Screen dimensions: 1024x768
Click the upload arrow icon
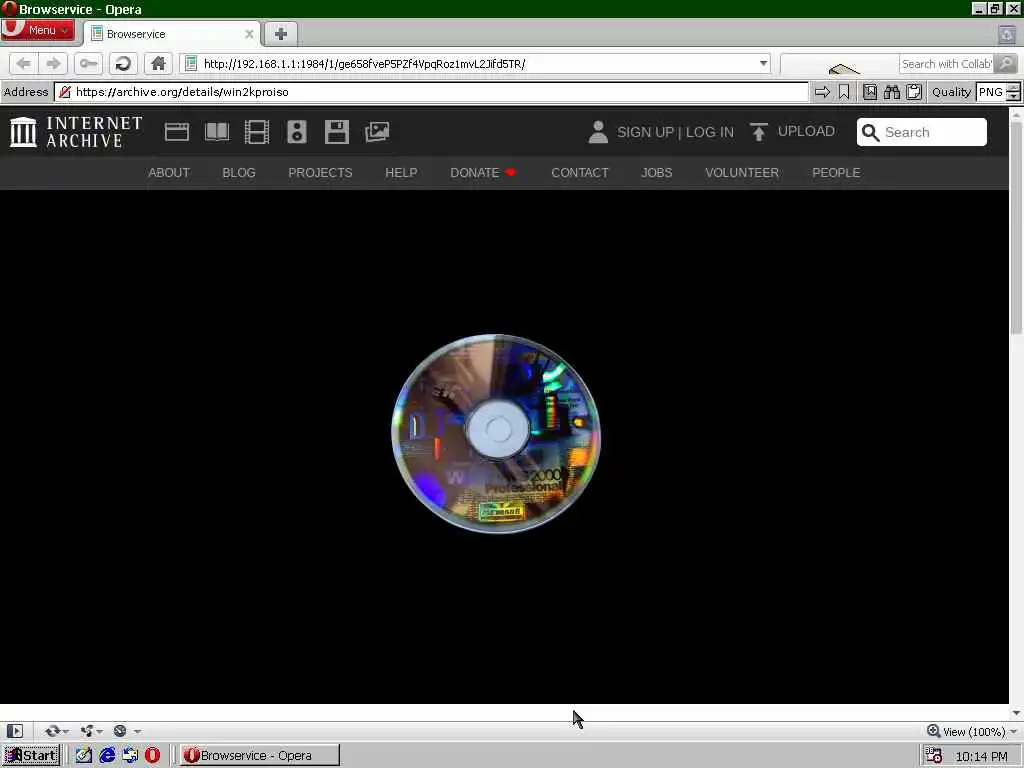coord(758,132)
